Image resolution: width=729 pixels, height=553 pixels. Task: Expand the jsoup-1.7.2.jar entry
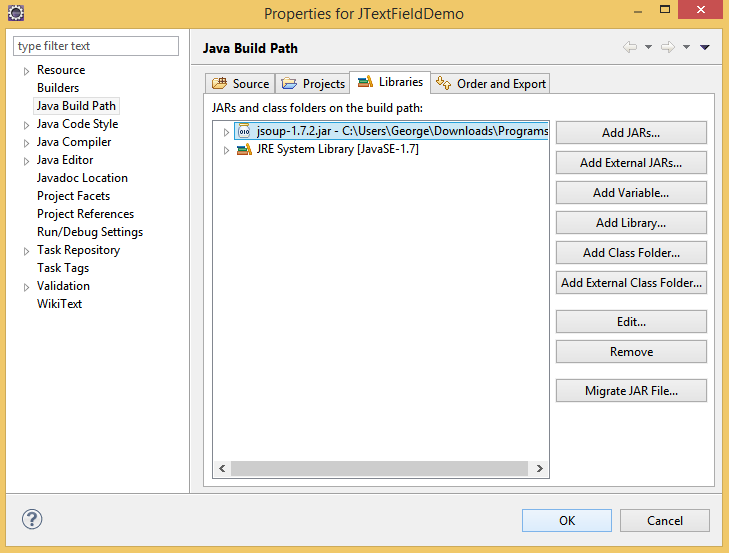[x=227, y=132]
